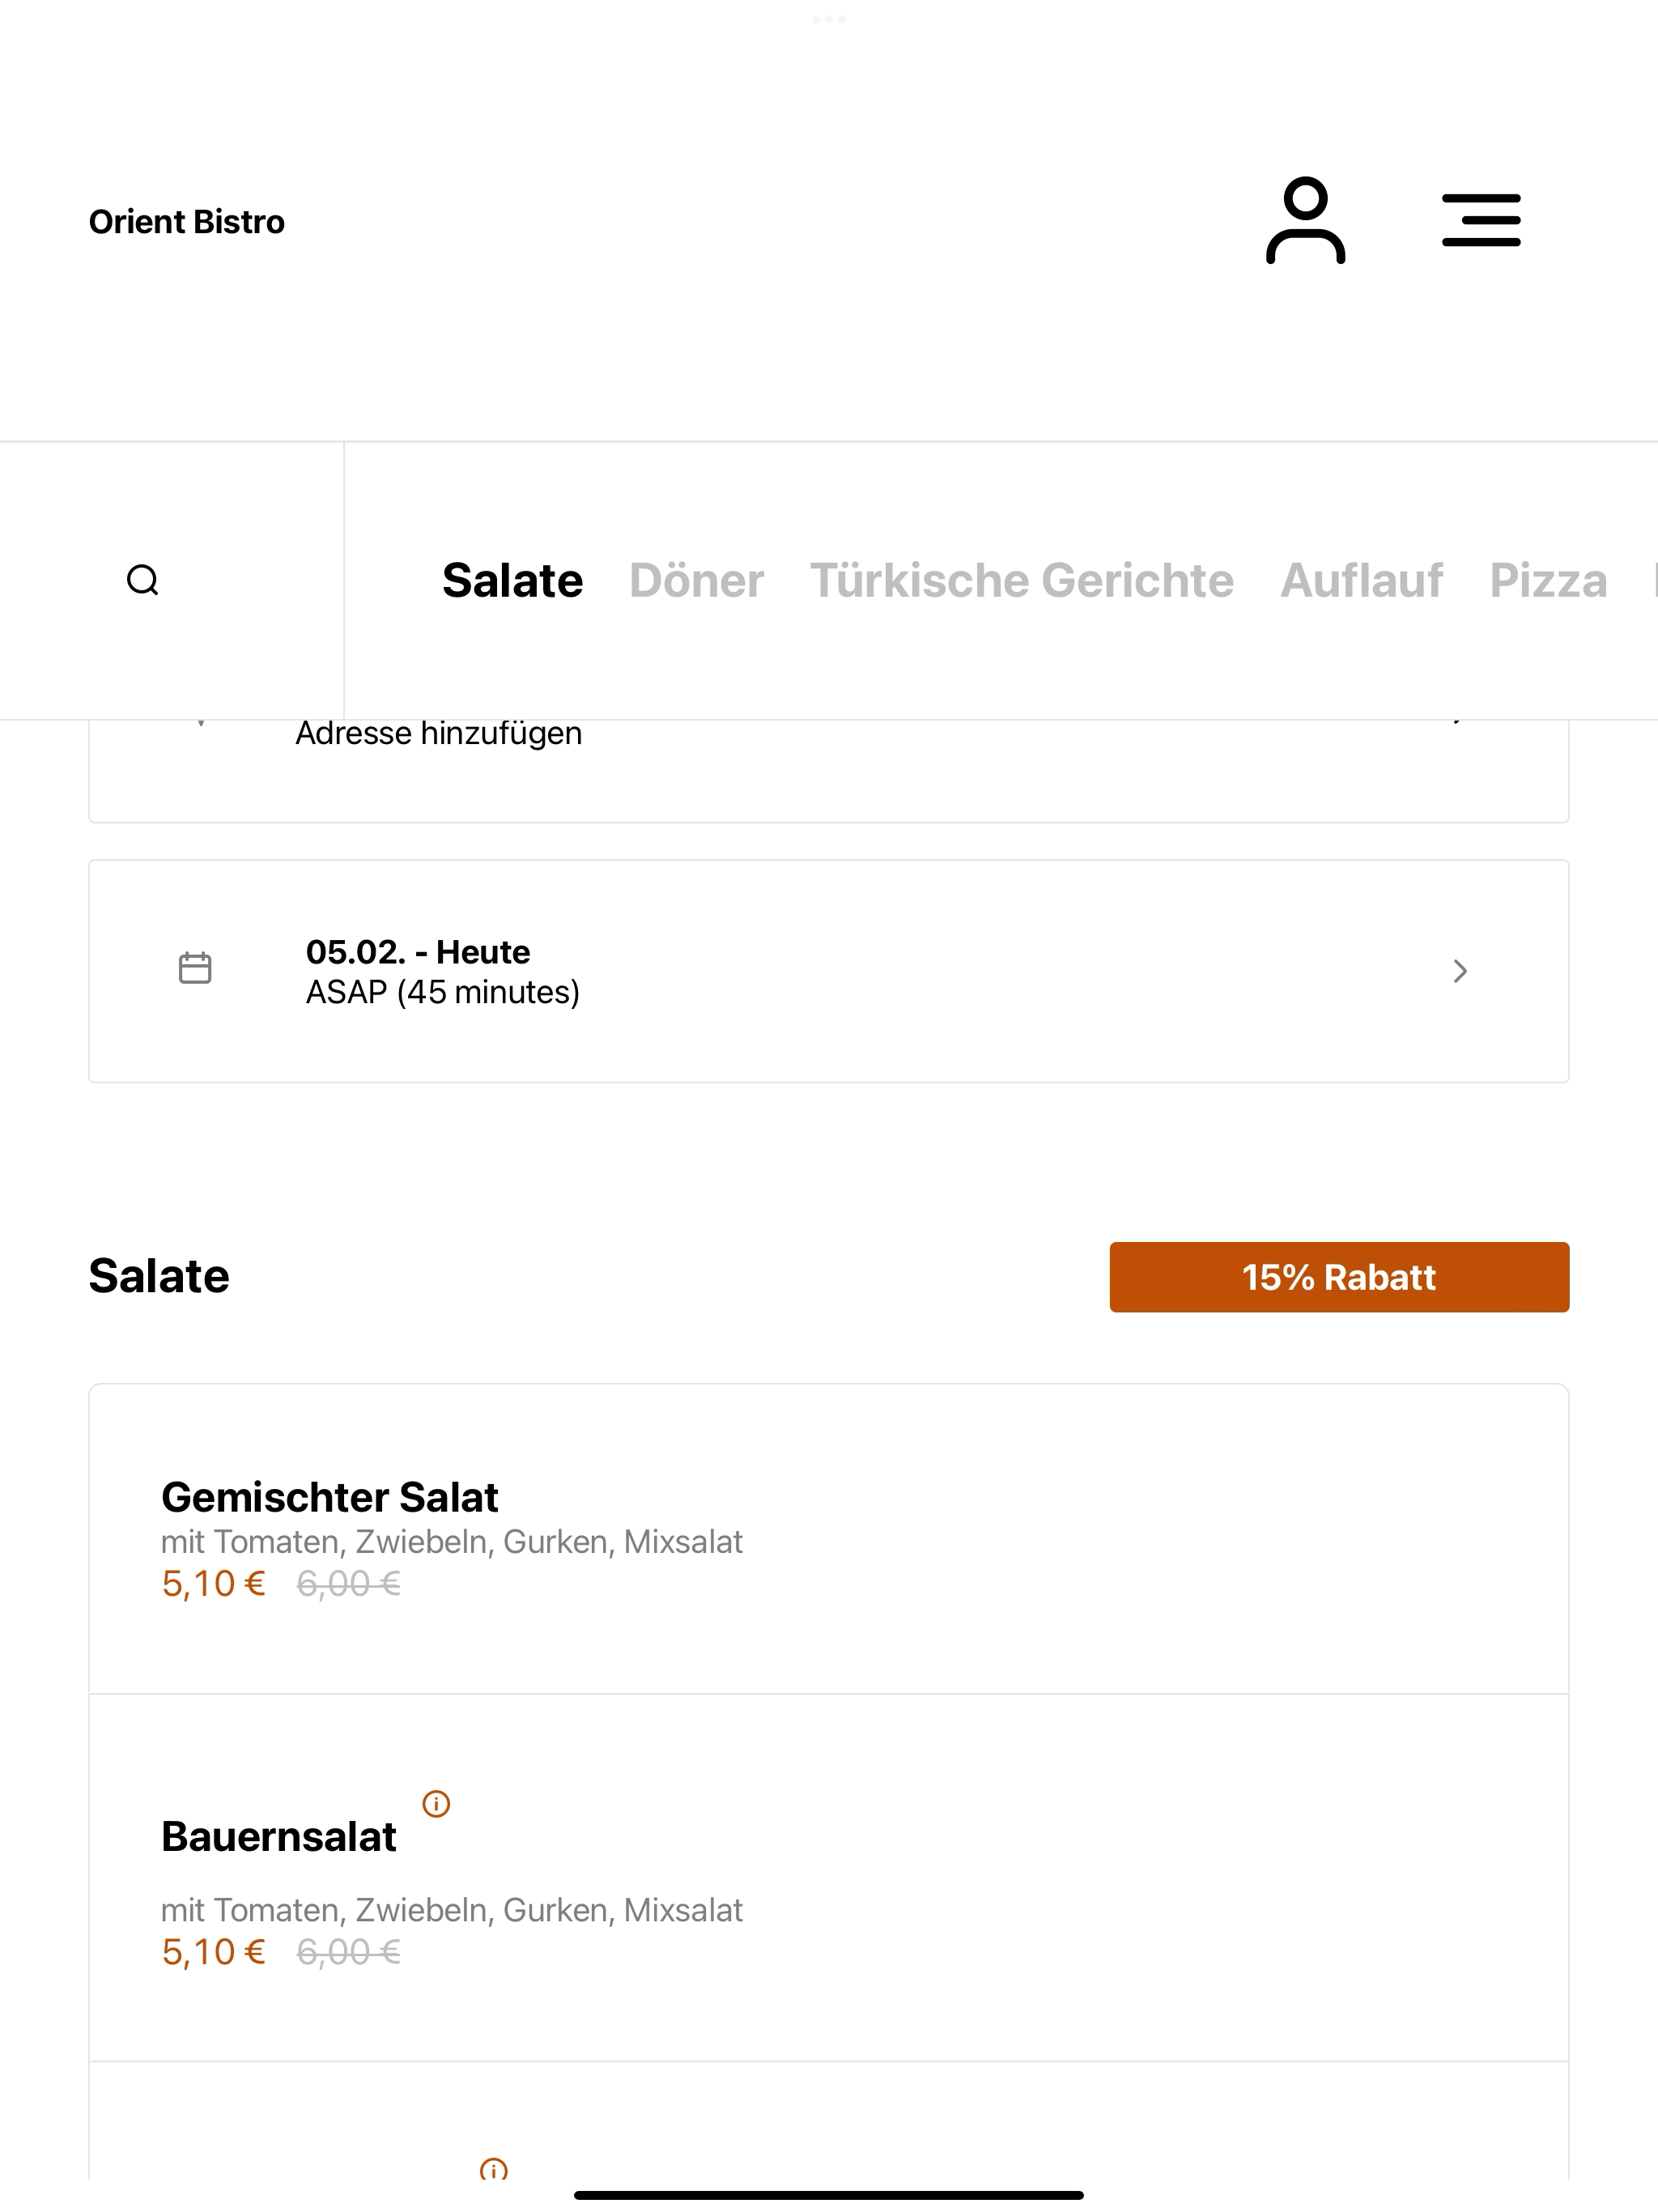Screen dimensions: 1658x2212
Task: Open the Pizza category tab
Action: click(1548, 580)
